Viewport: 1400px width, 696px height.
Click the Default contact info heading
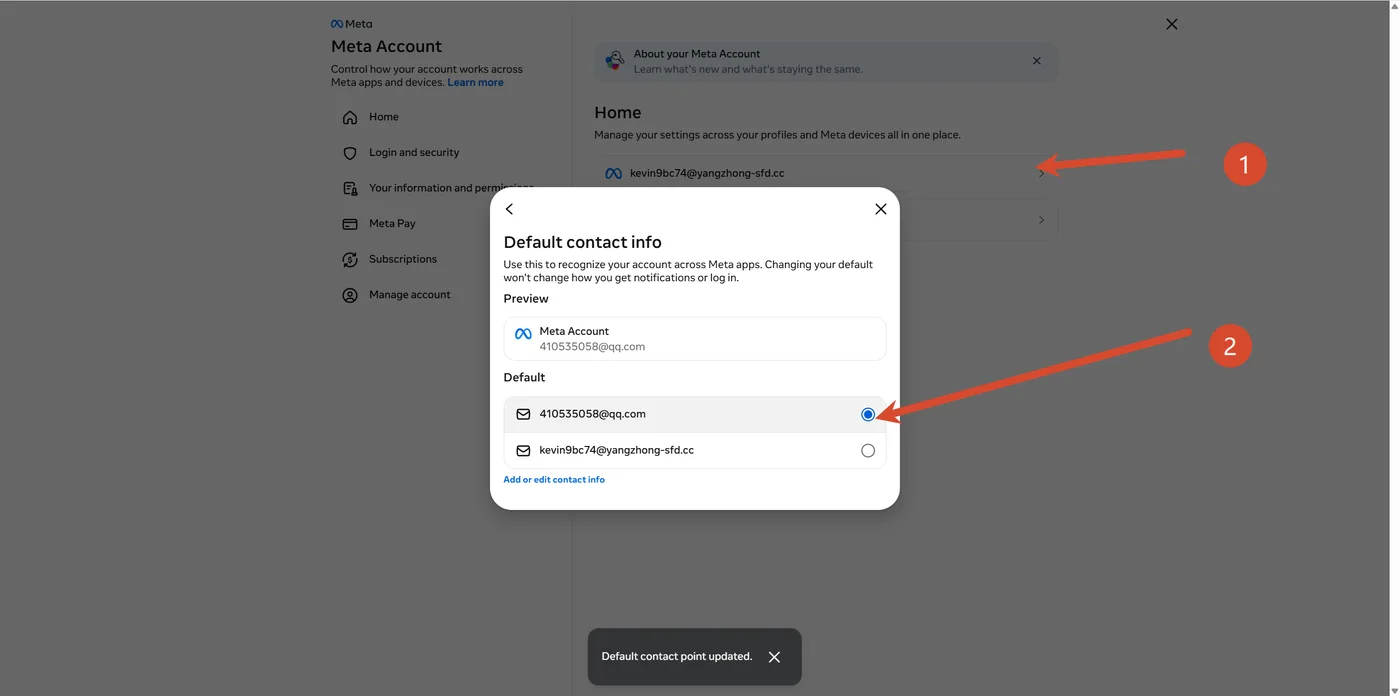[x=583, y=242]
